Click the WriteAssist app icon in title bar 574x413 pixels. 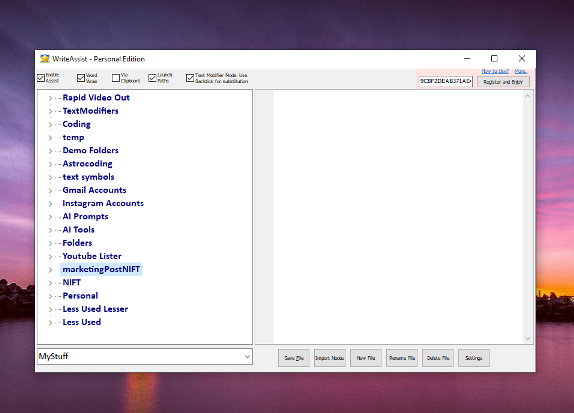coord(45,59)
